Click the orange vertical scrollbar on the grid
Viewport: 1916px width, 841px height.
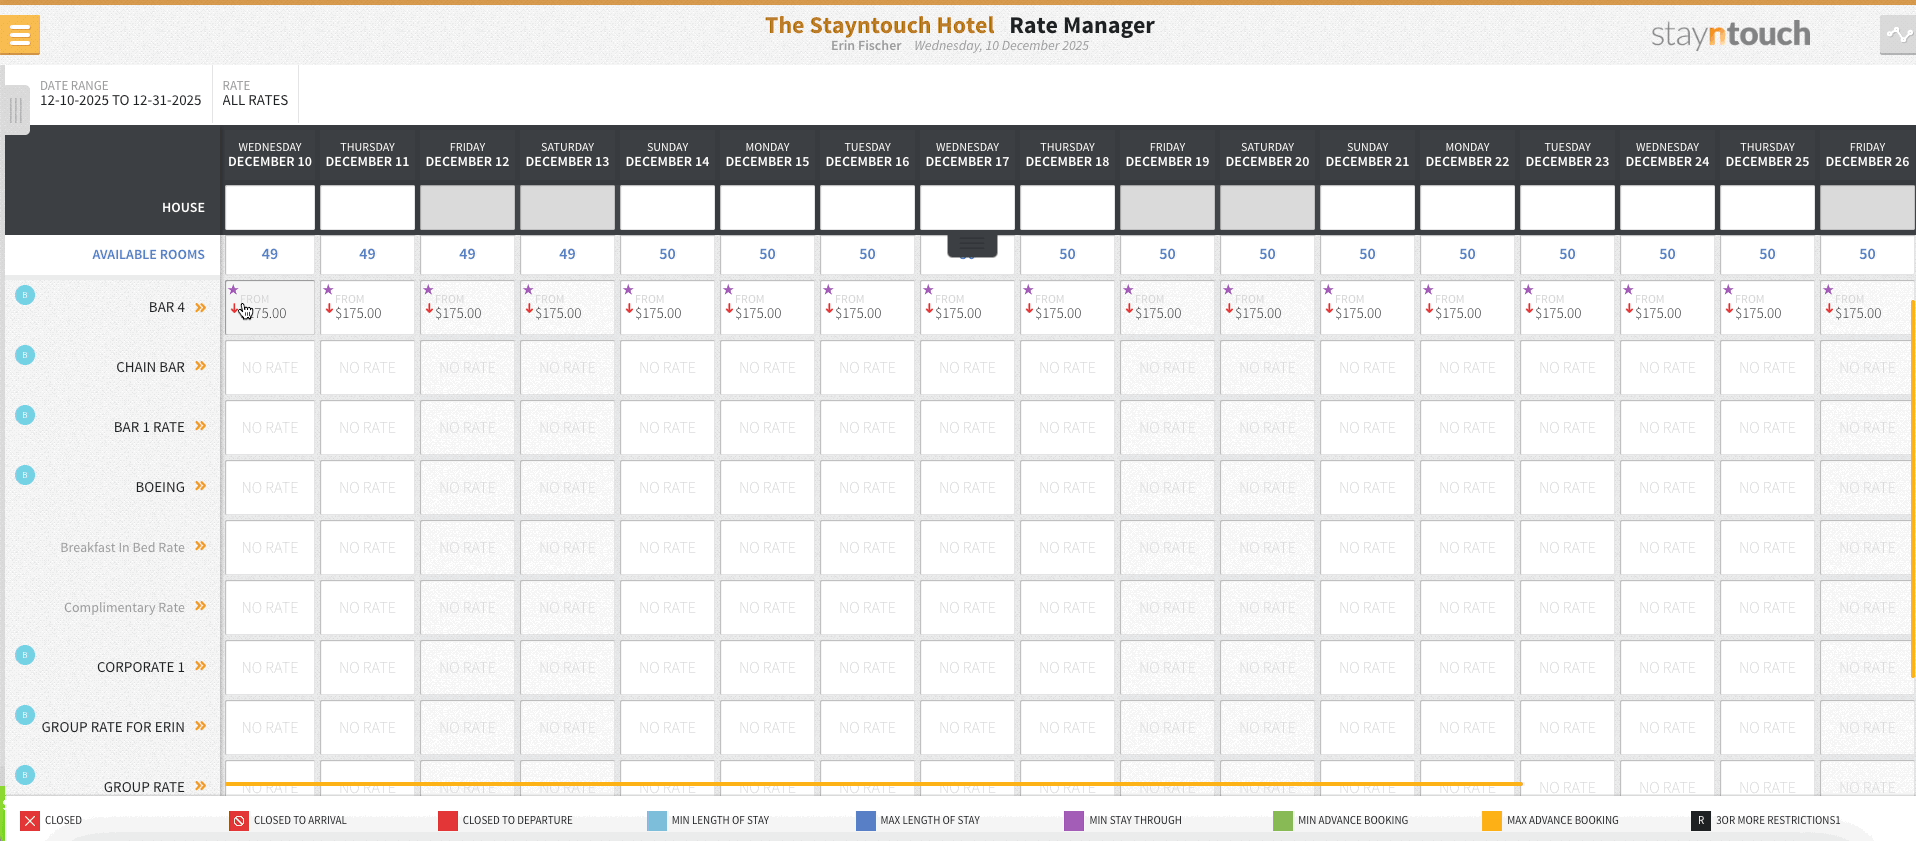pos(1913,488)
